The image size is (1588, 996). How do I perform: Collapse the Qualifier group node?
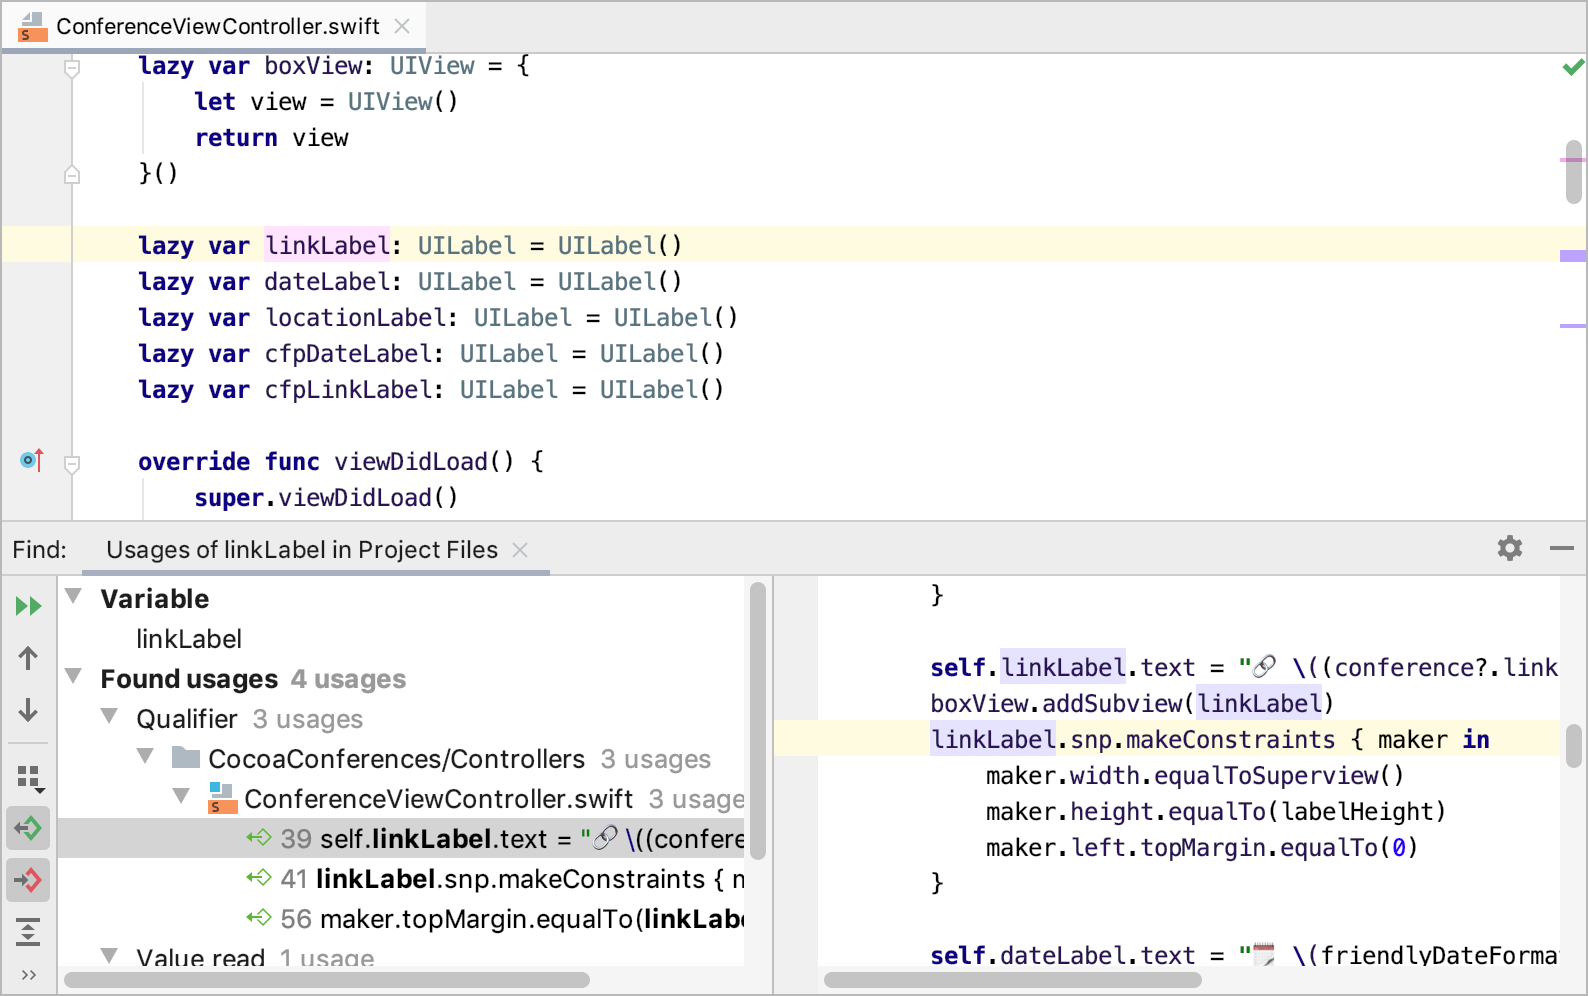click(109, 716)
